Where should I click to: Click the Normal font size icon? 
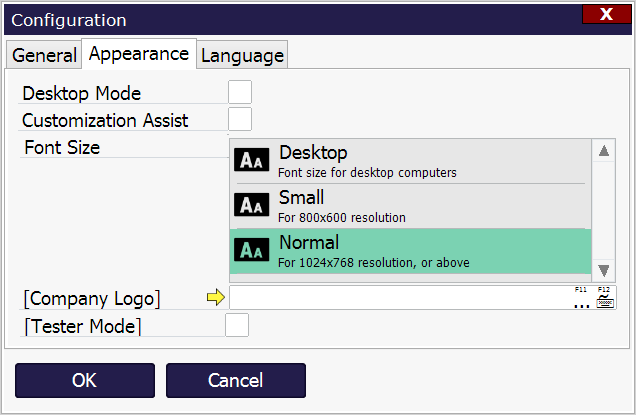[251, 250]
